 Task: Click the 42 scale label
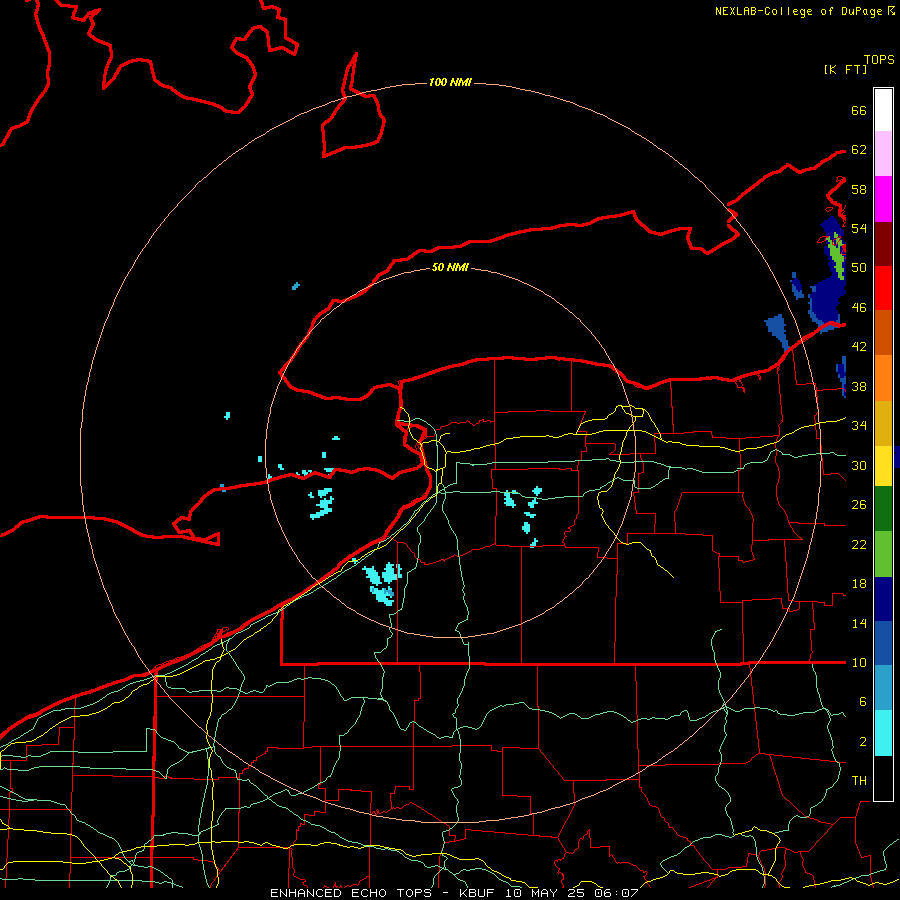pyautogui.click(x=859, y=347)
